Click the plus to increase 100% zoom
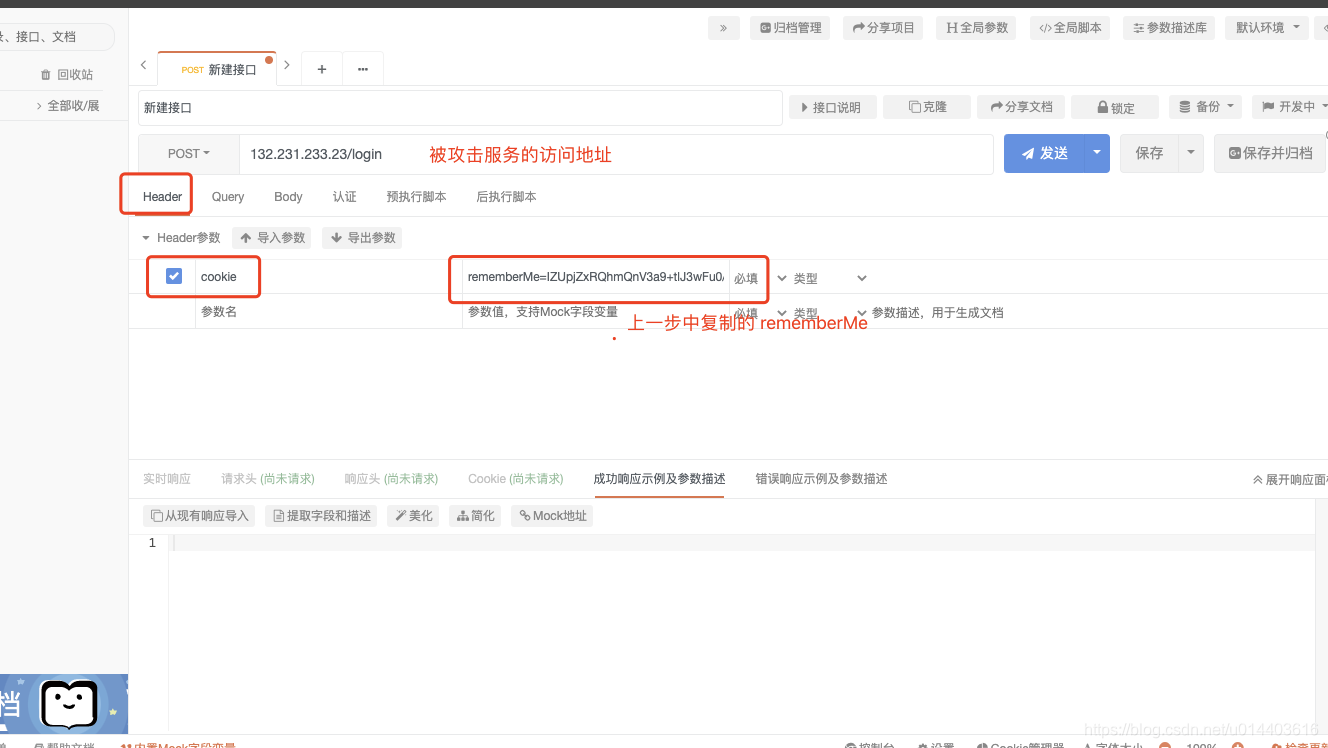The height and width of the screenshot is (748, 1328). click(x=1237, y=745)
